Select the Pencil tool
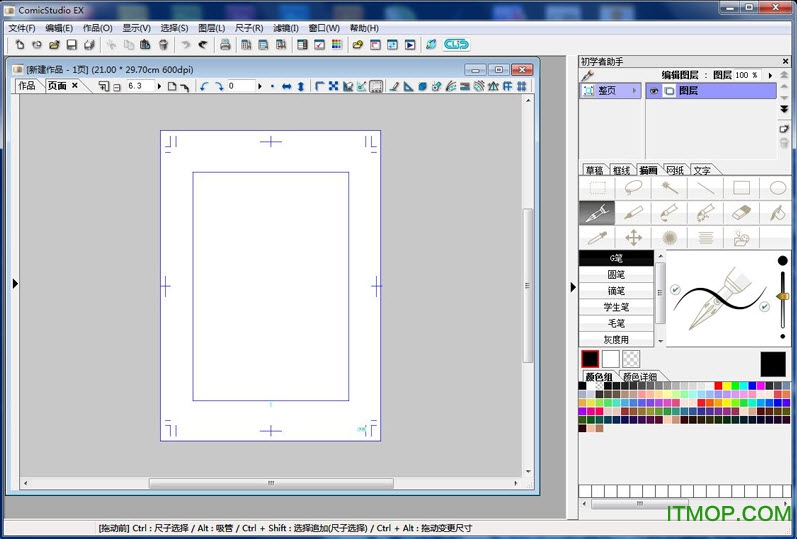The height and width of the screenshot is (539, 797). 633,213
